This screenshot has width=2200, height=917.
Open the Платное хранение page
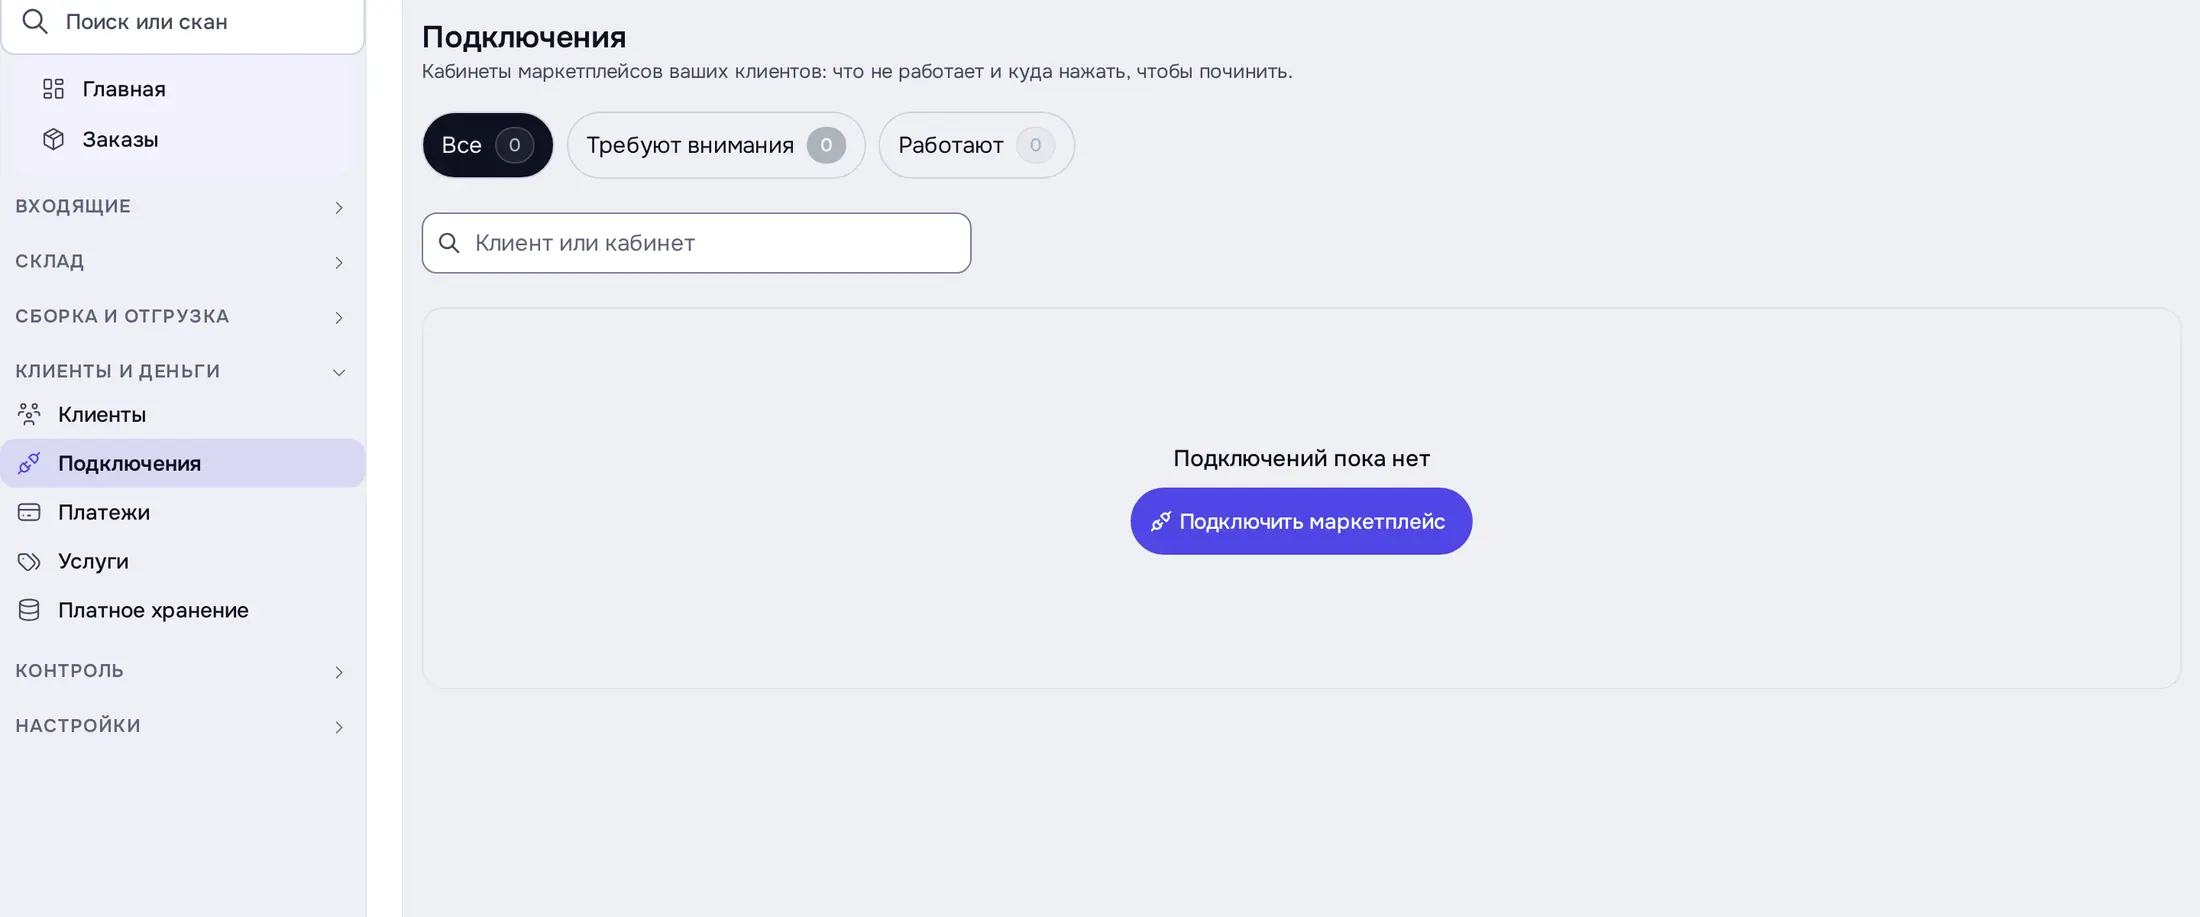click(x=182, y=610)
